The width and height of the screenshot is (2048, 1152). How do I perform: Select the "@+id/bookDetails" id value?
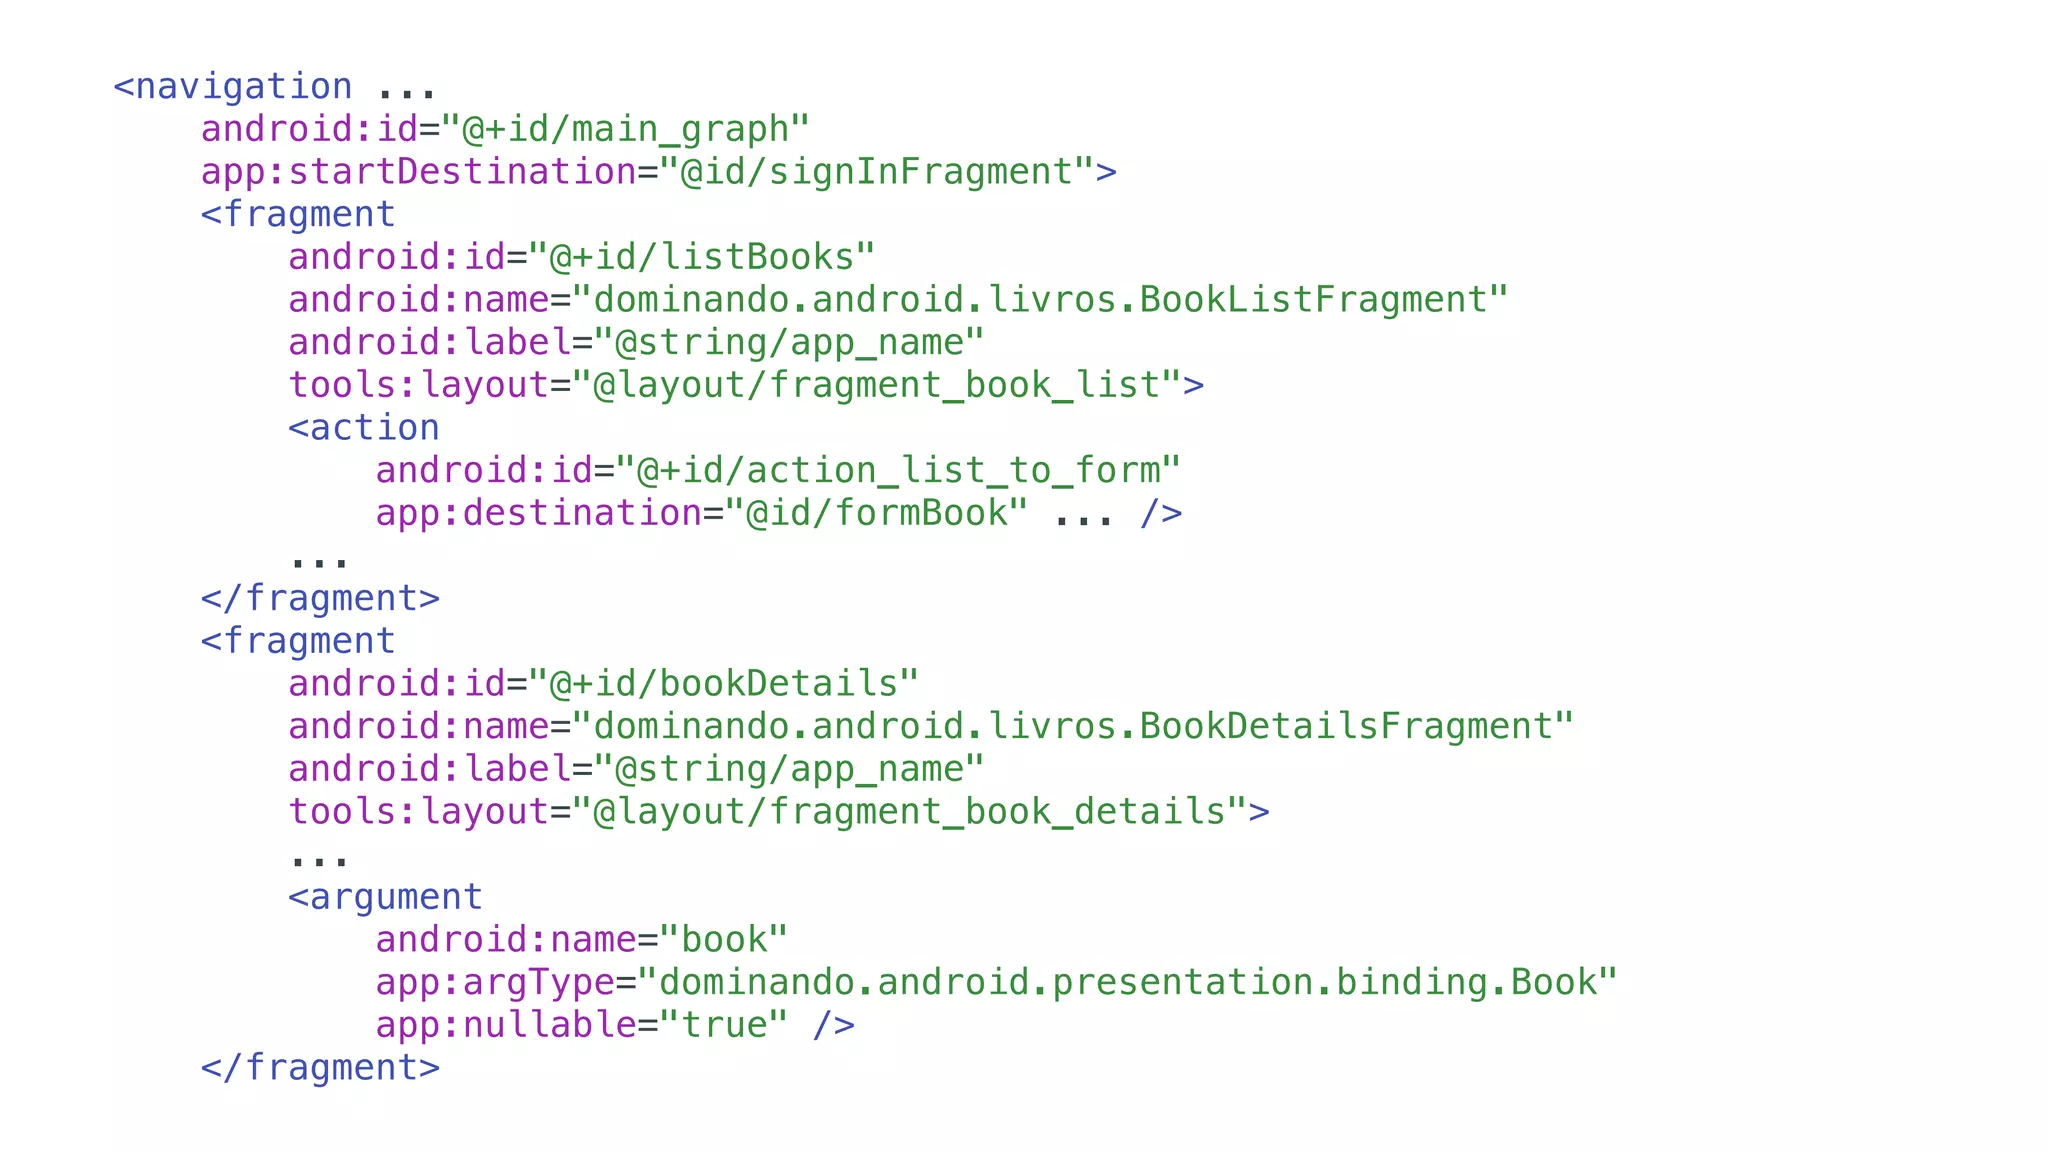(723, 684)
